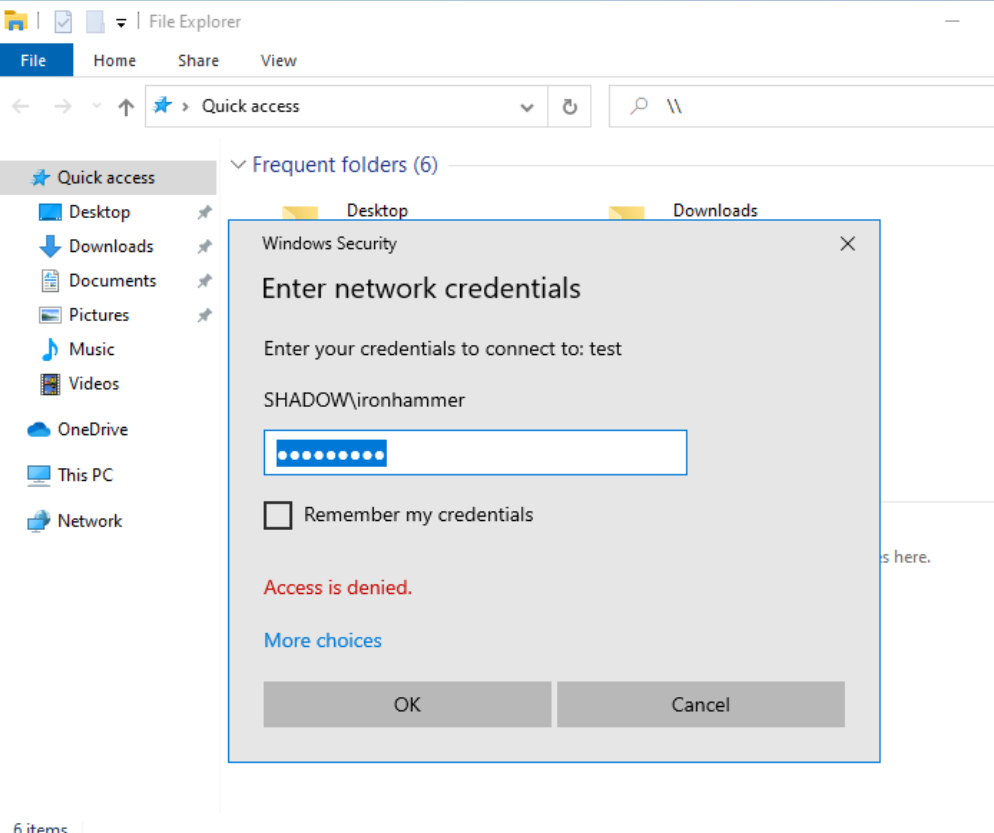Switch to the View ribbon tab
994x833 pixels.
pyautogui.click(x=278, y=60)
